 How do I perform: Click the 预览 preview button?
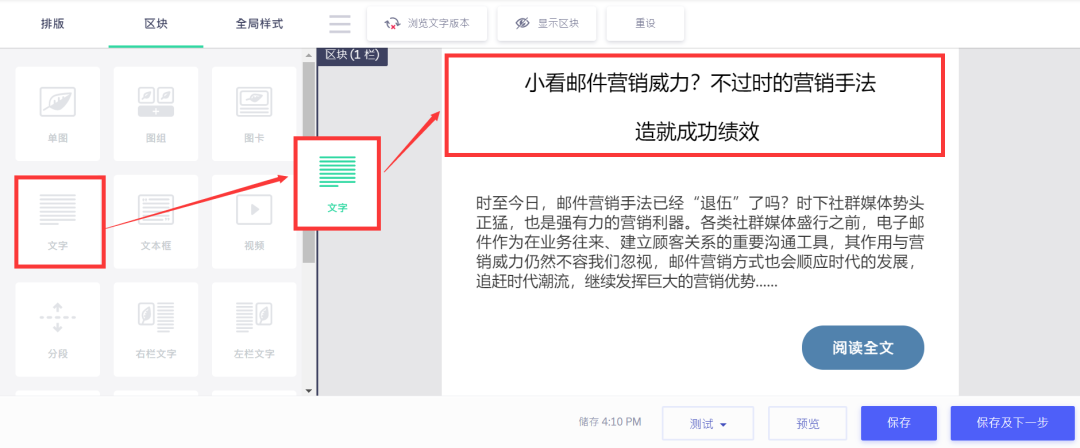click(807, 423)
